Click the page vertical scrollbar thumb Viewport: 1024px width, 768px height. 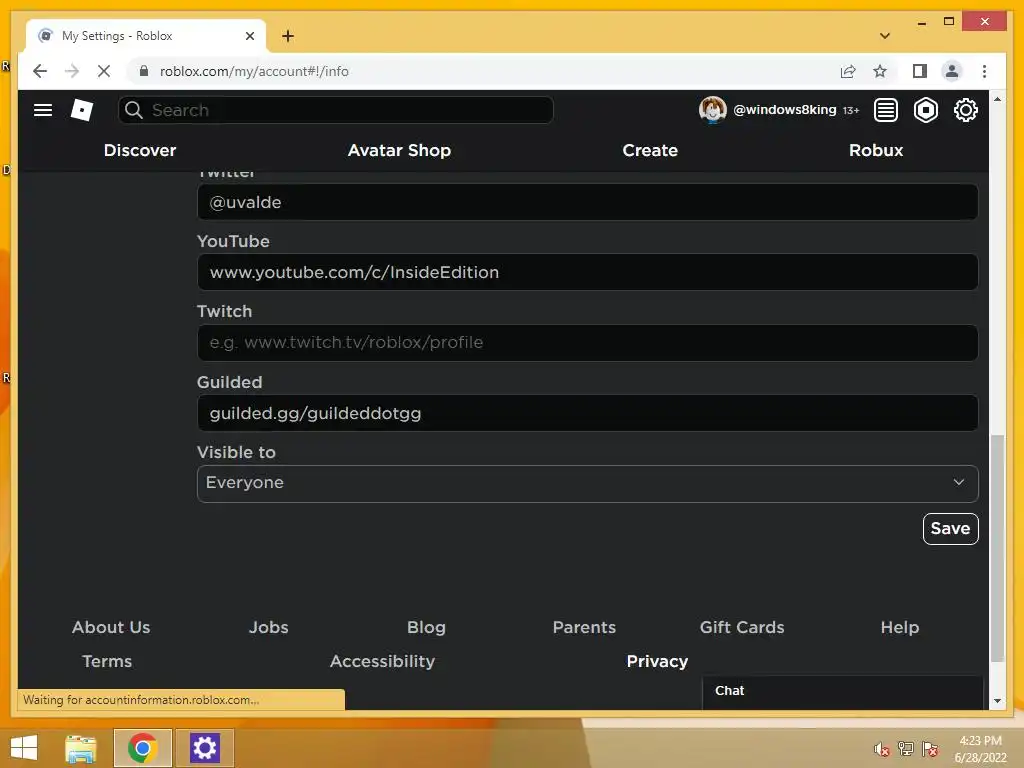coord(997,549)
